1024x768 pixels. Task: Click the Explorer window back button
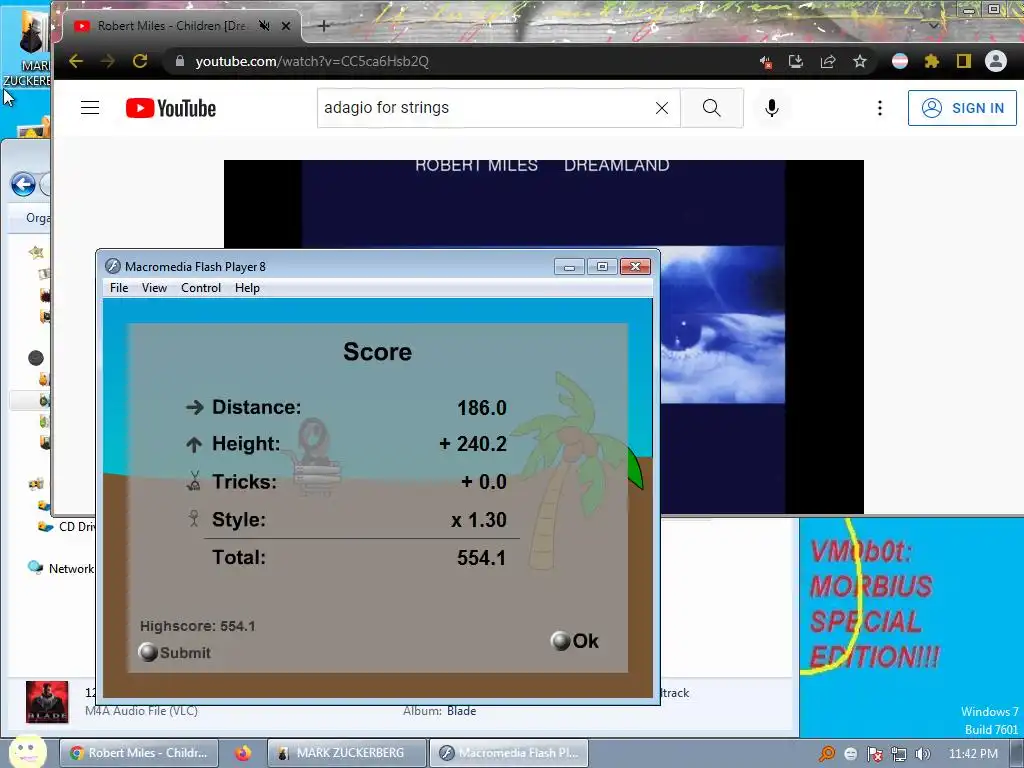23,185
